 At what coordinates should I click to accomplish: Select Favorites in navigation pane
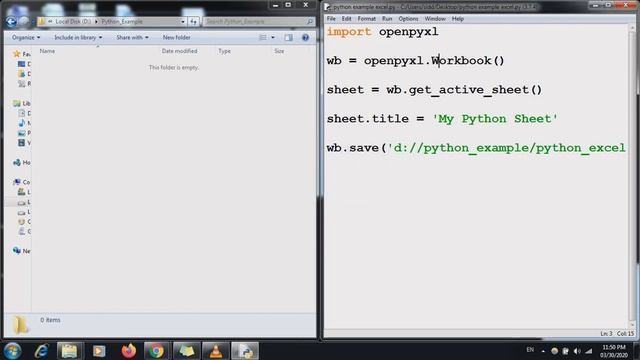coord(22,54)
